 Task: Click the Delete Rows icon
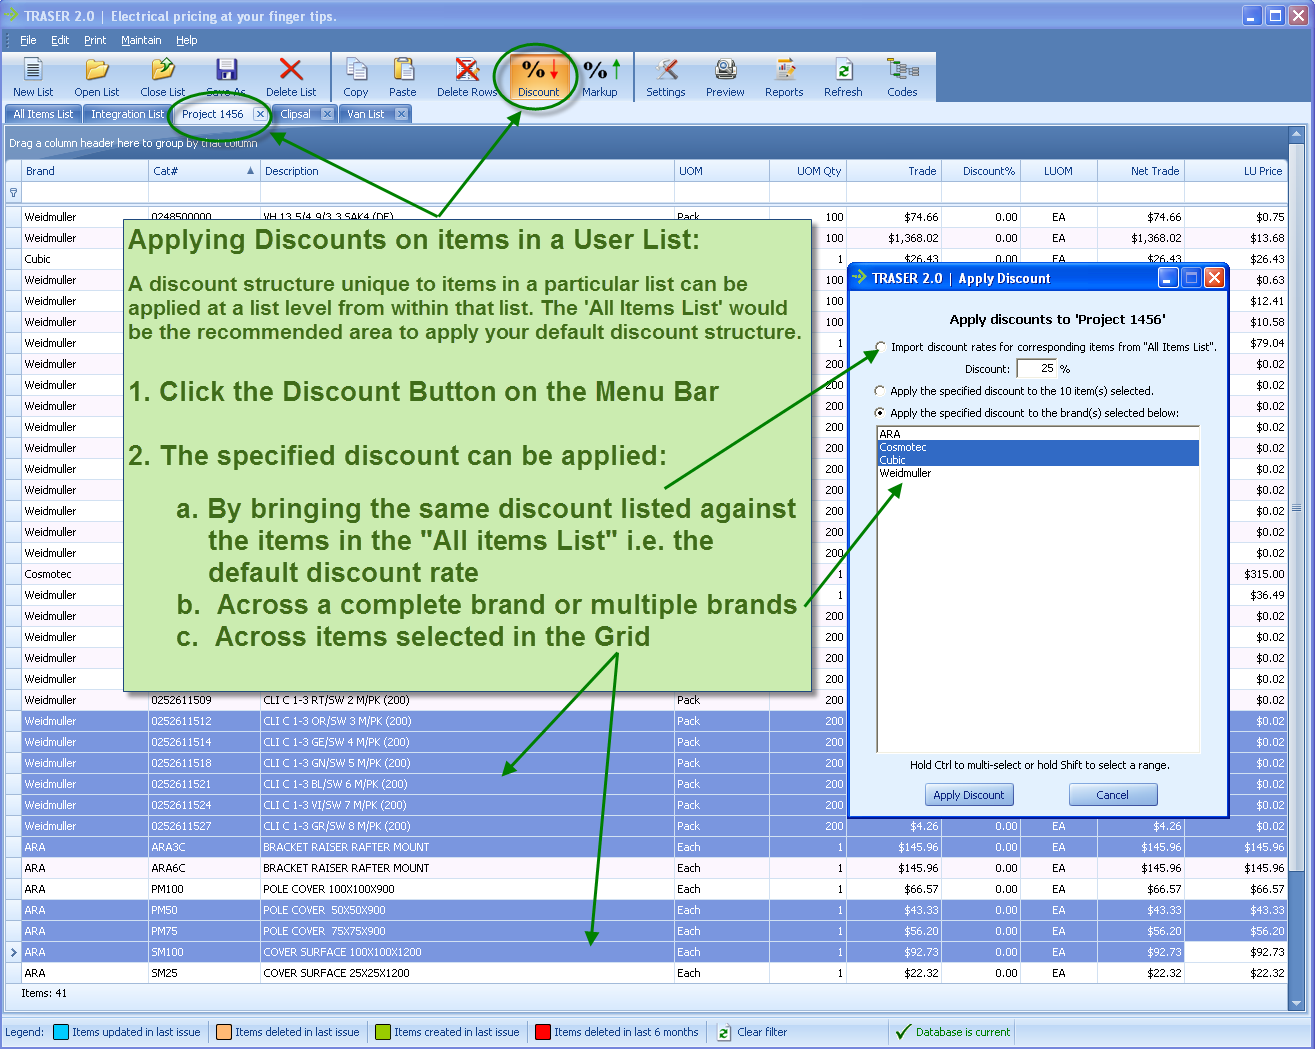(x=467, y=70)
